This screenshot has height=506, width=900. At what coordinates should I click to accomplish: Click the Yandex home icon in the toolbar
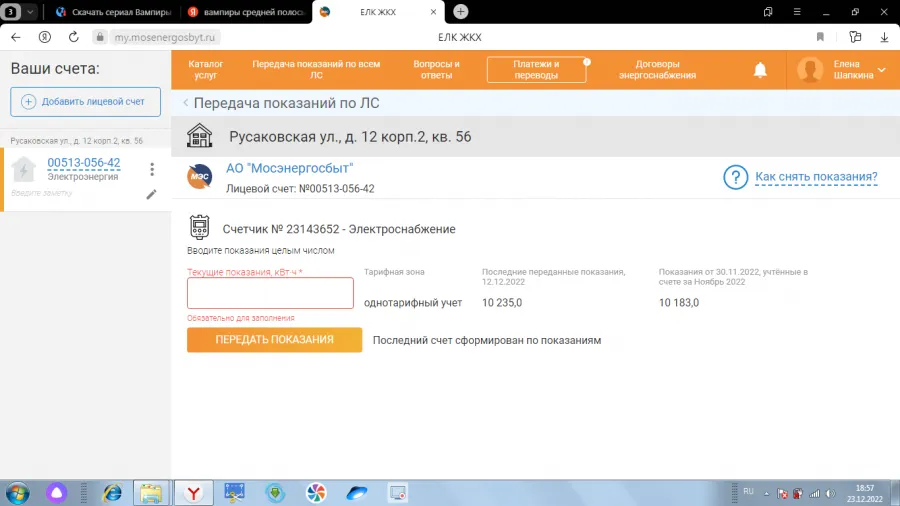pyautogui.click(x=44, y=37)
